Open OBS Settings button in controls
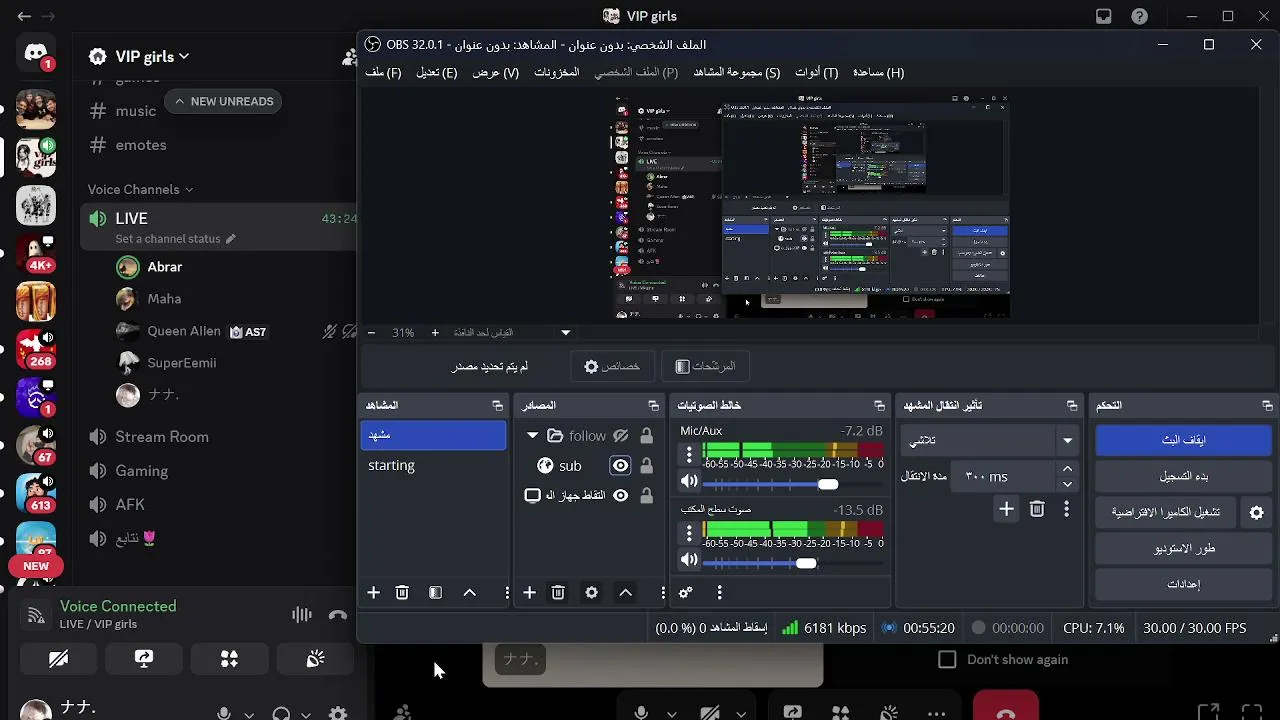The height and width of the screenshot is (720, 1280). tap(1183, 584)
